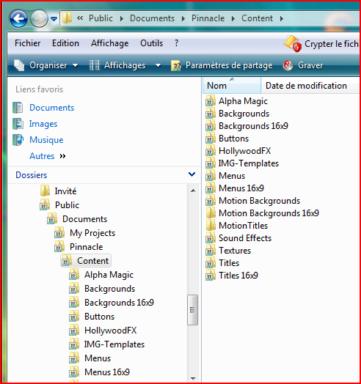361x384 pixels.
Task: Open the Fichier menu
Action: [x=27, y=43]
